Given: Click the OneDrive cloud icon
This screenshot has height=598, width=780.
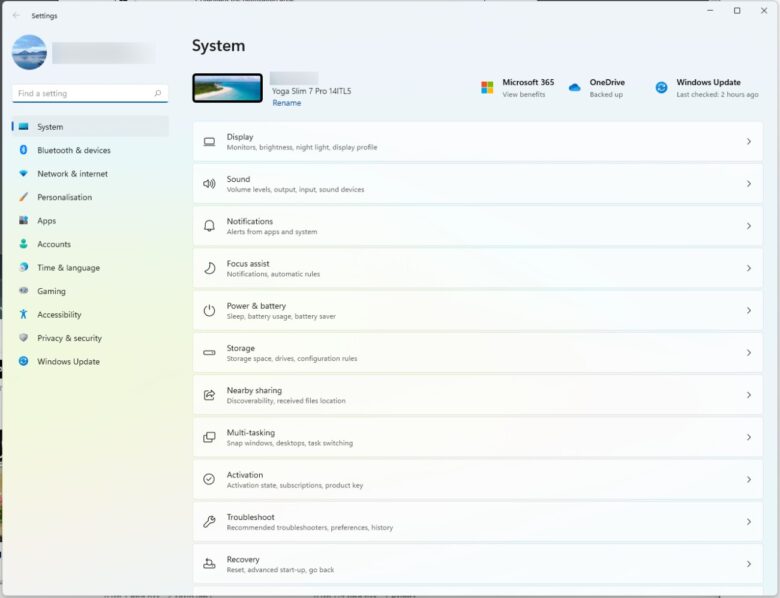Looking at the screenshot, I should click(x=575, y=88).
